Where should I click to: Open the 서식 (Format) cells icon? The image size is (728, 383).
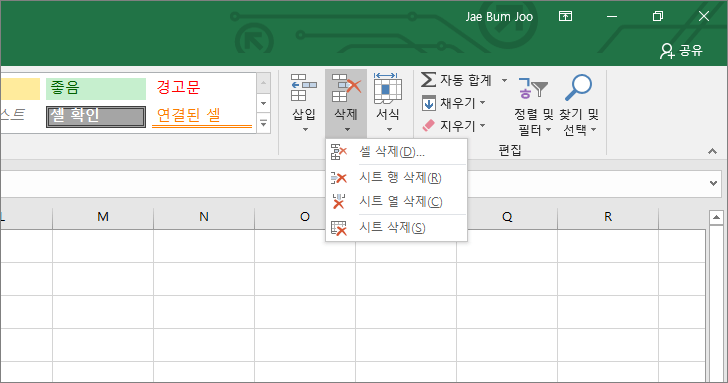tap(388, 88)
